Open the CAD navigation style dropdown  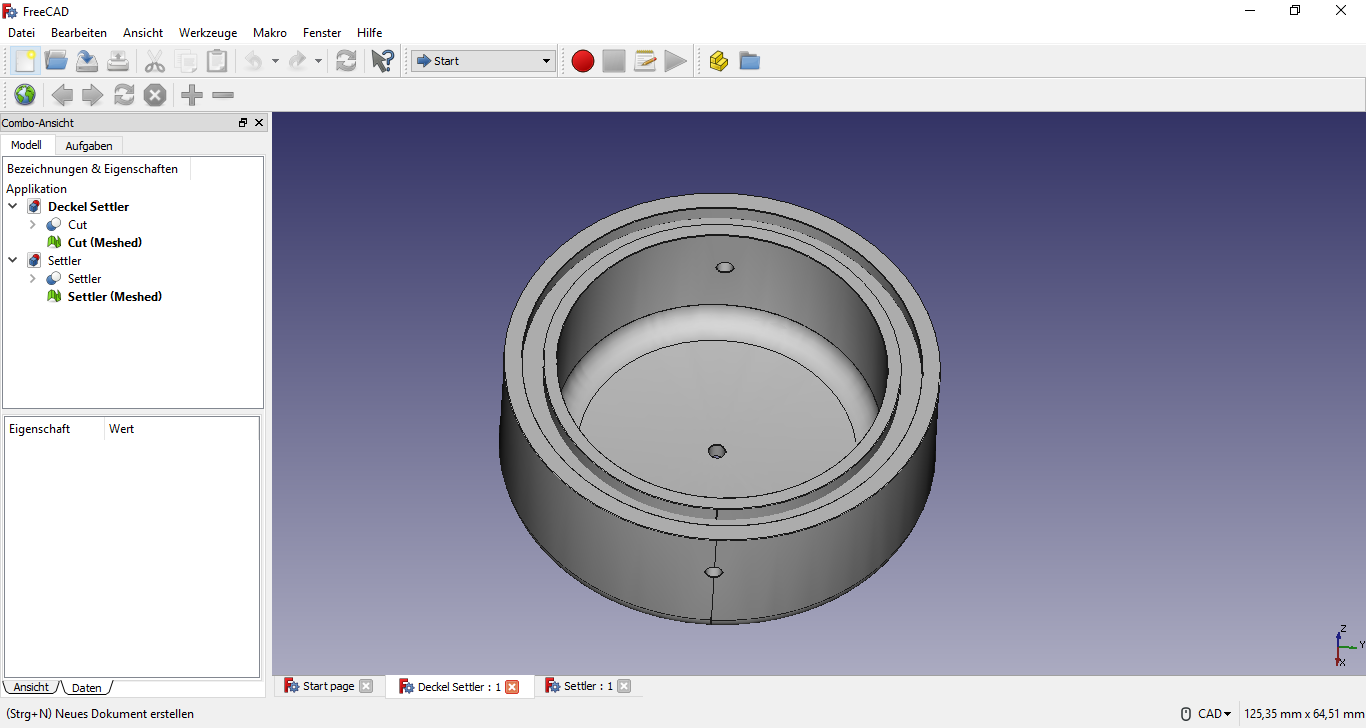1214,714
